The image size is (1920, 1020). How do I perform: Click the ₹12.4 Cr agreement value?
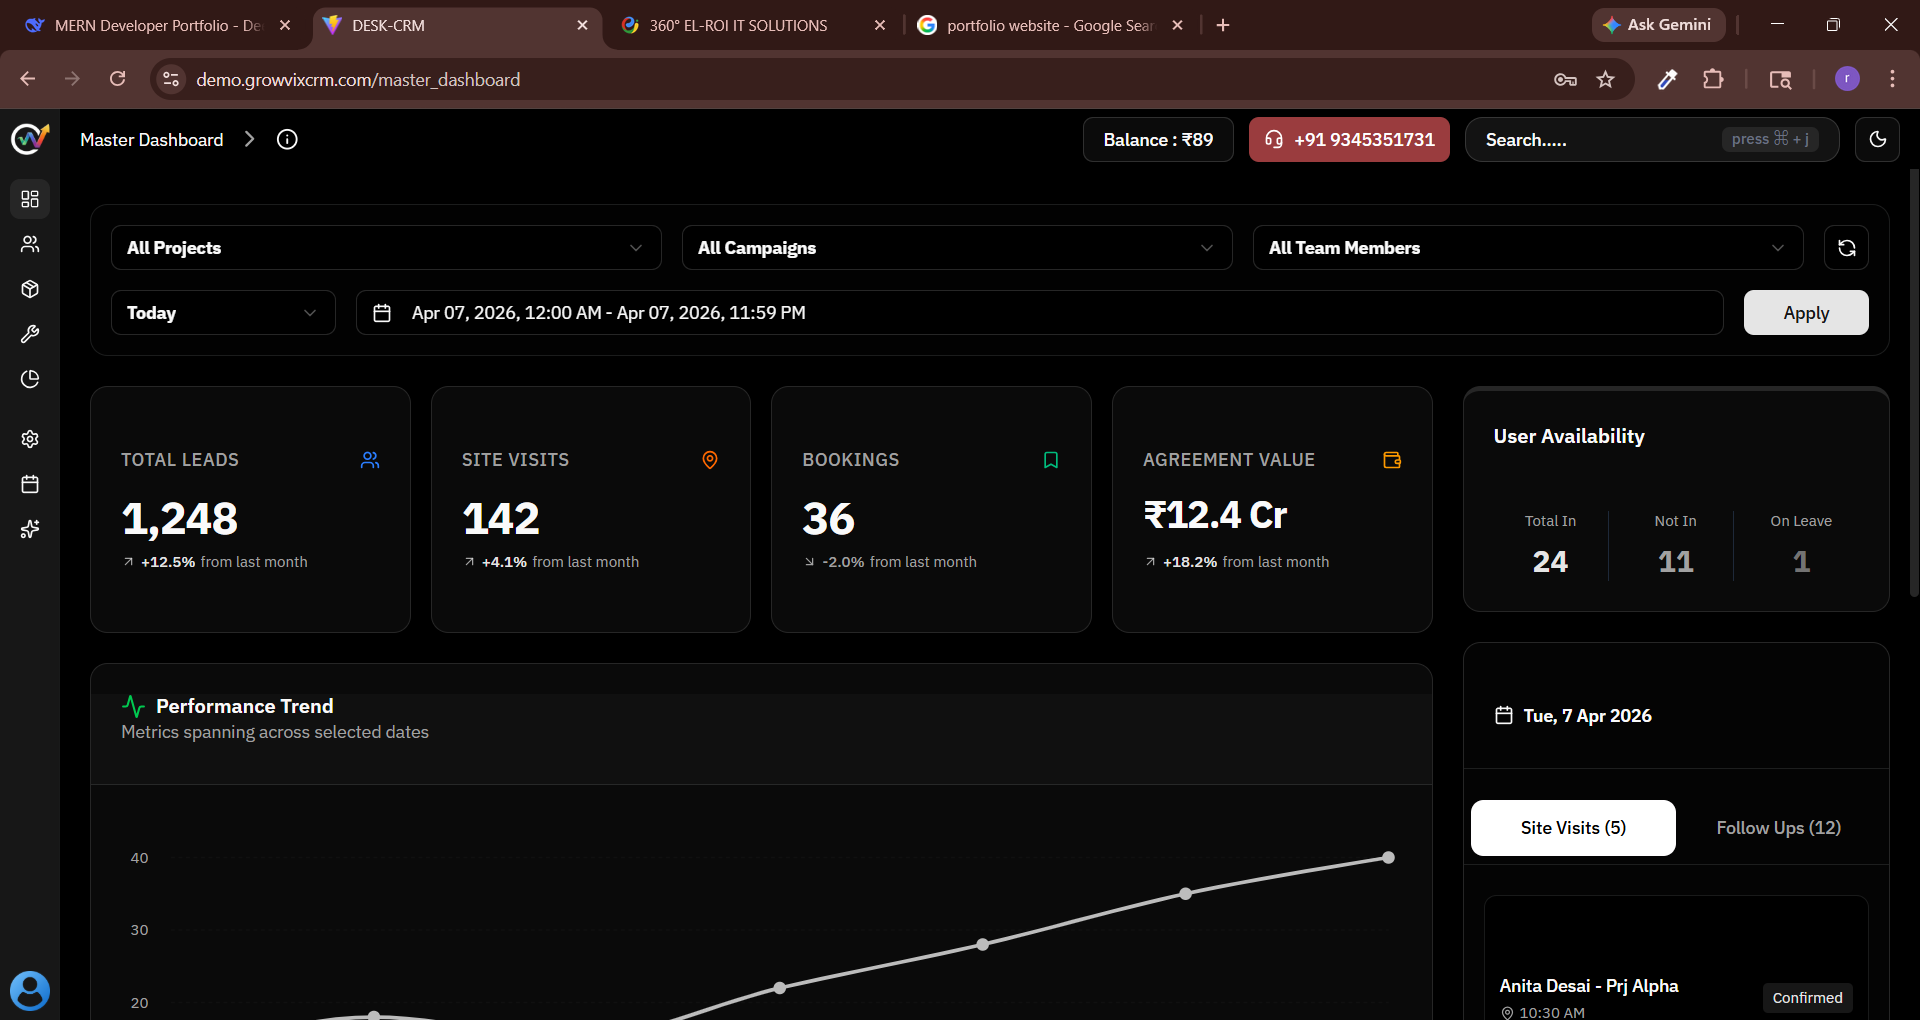(1215, 516)
